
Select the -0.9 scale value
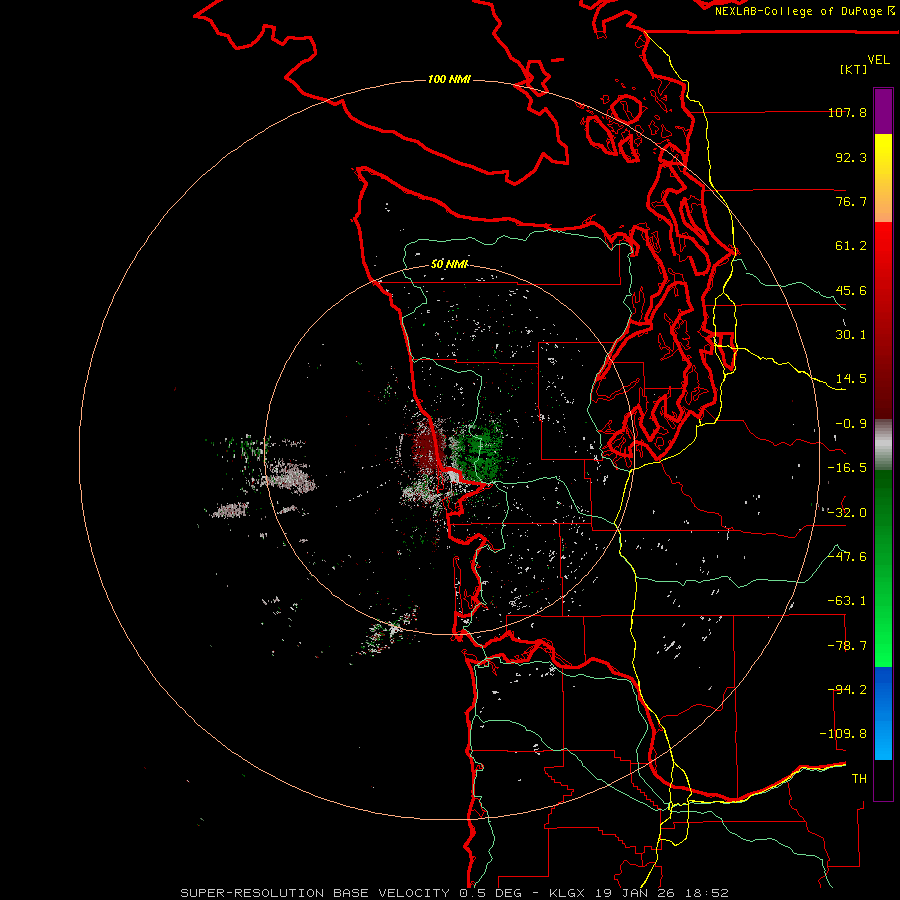click(851, 424)
